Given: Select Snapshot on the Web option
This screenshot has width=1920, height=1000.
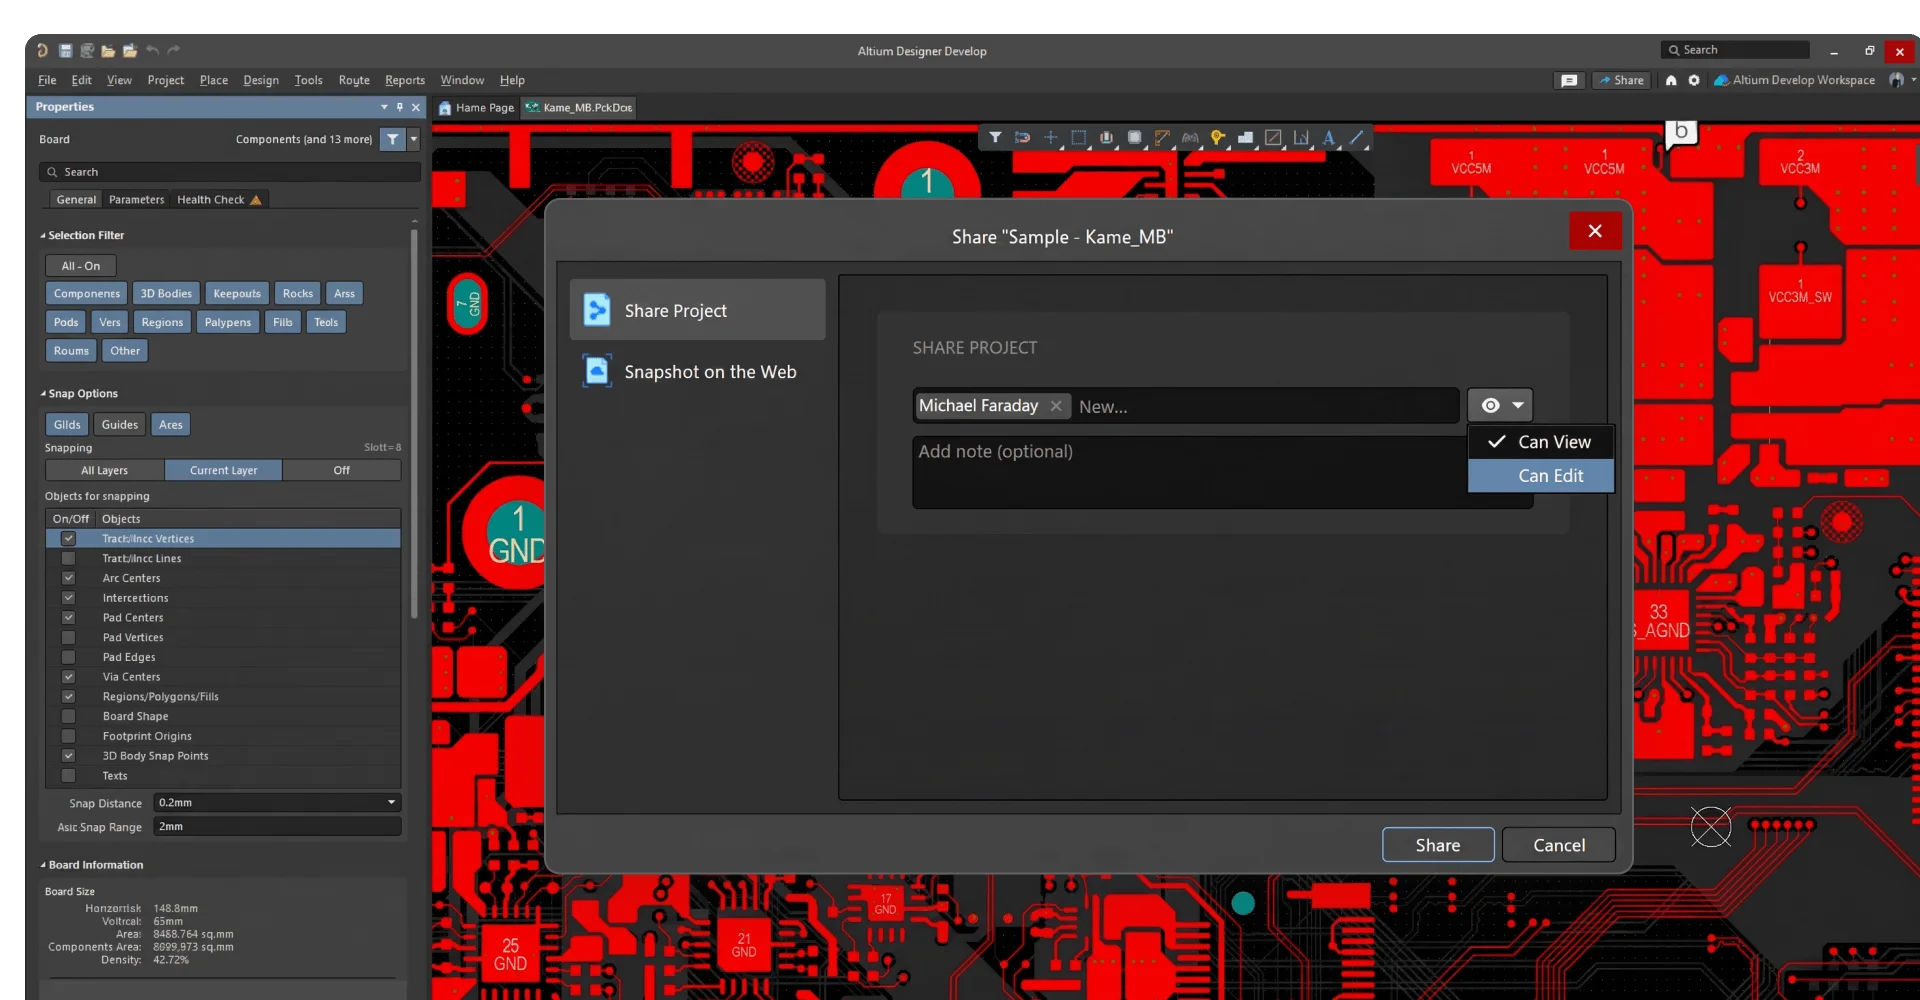Looking at the screenshot, I should tap(698, 372).
